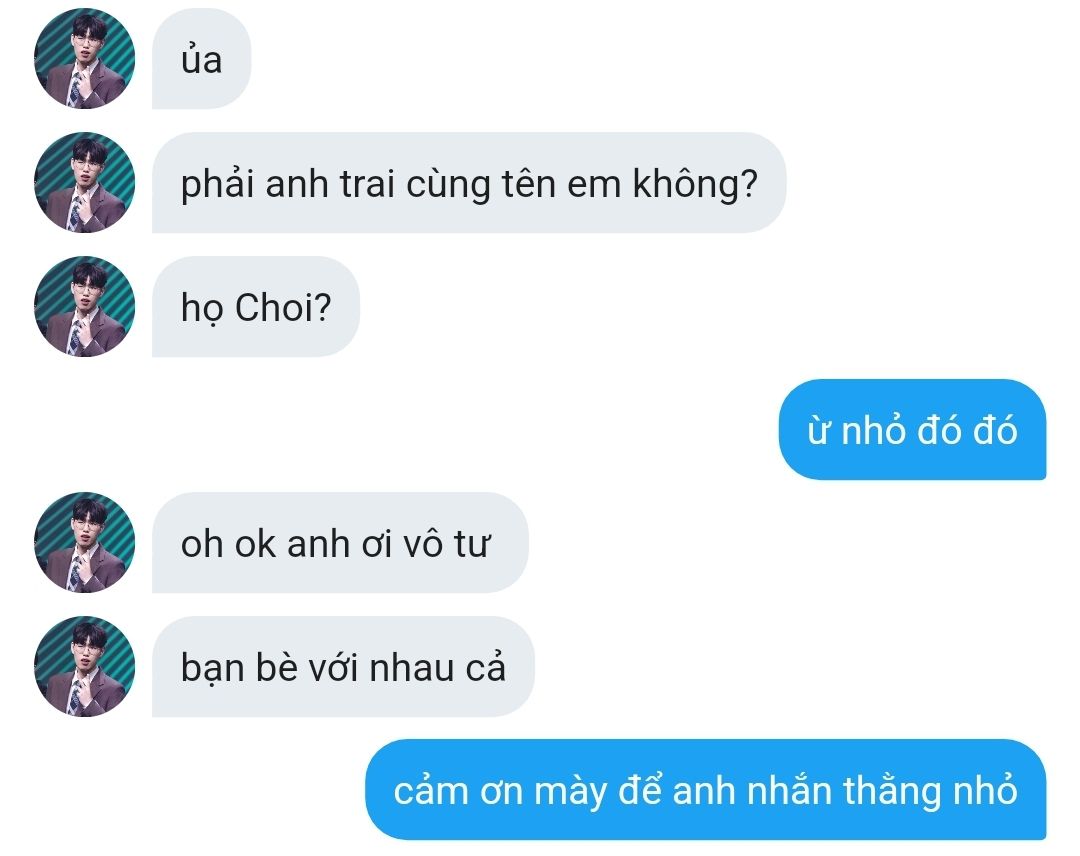
Task: Tap profile photo beside "bạn bè với nhau cả"
Action: click(x=84, y=667)
